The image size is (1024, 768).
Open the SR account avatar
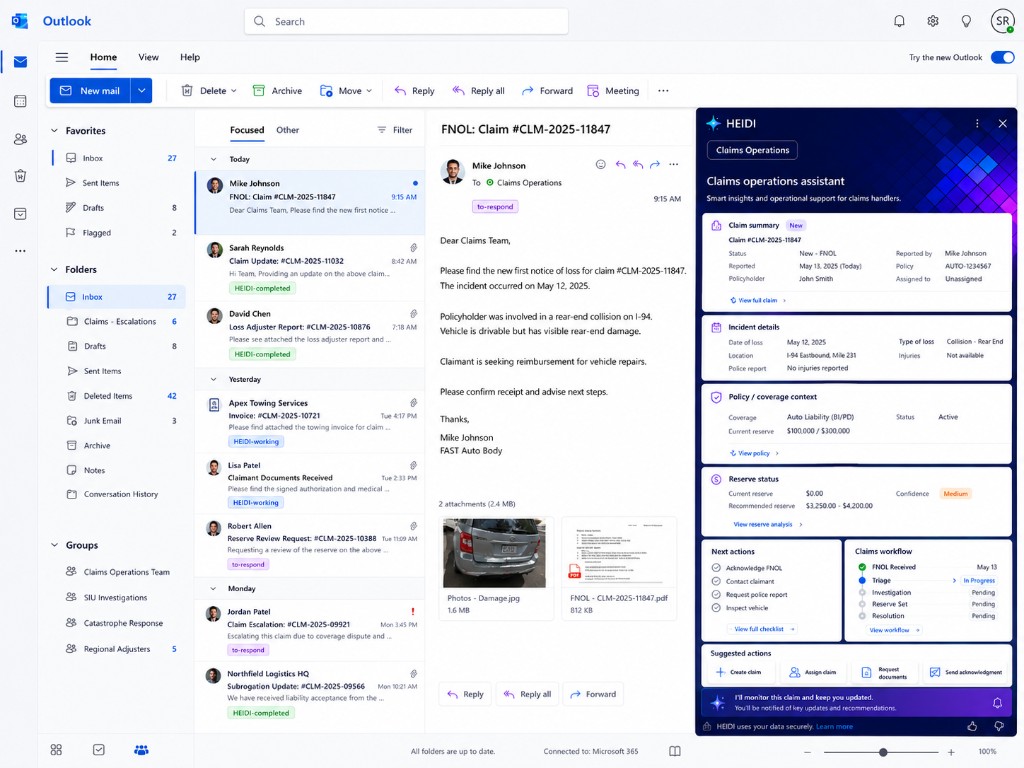click(x=1002, y=21)
